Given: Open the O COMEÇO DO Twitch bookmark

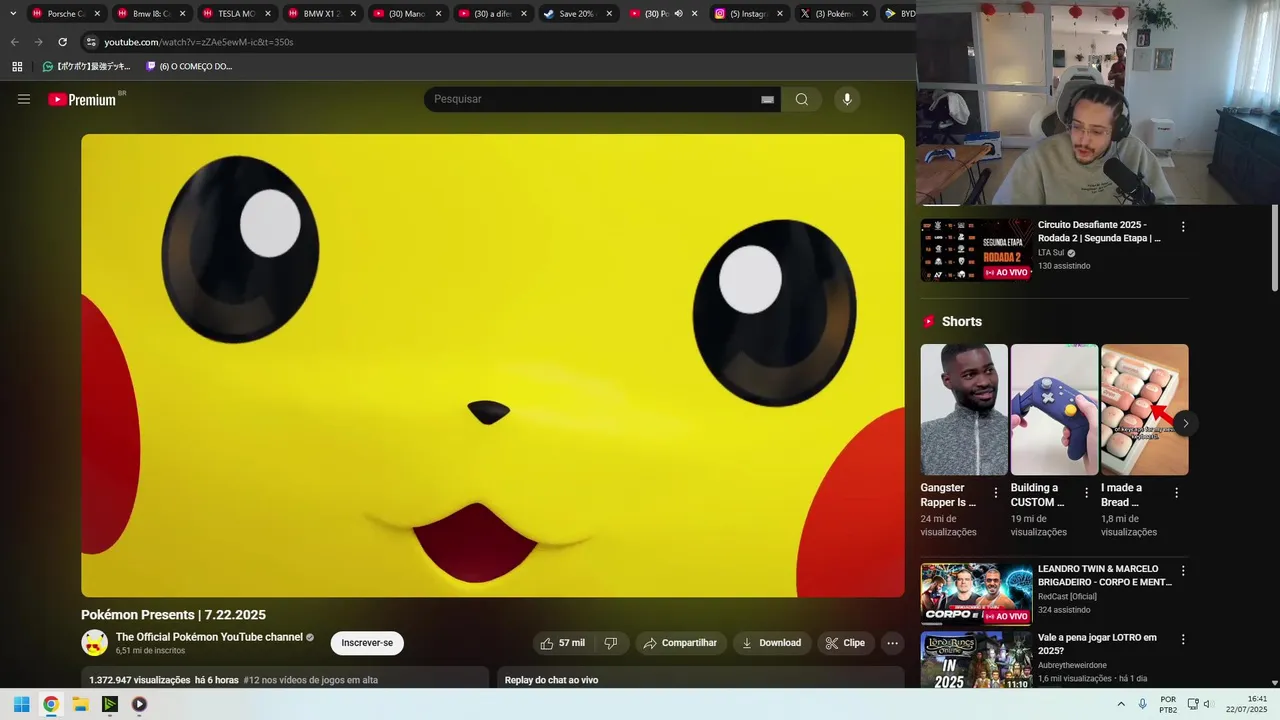Looking at the screenshot, I should (189, 67).
